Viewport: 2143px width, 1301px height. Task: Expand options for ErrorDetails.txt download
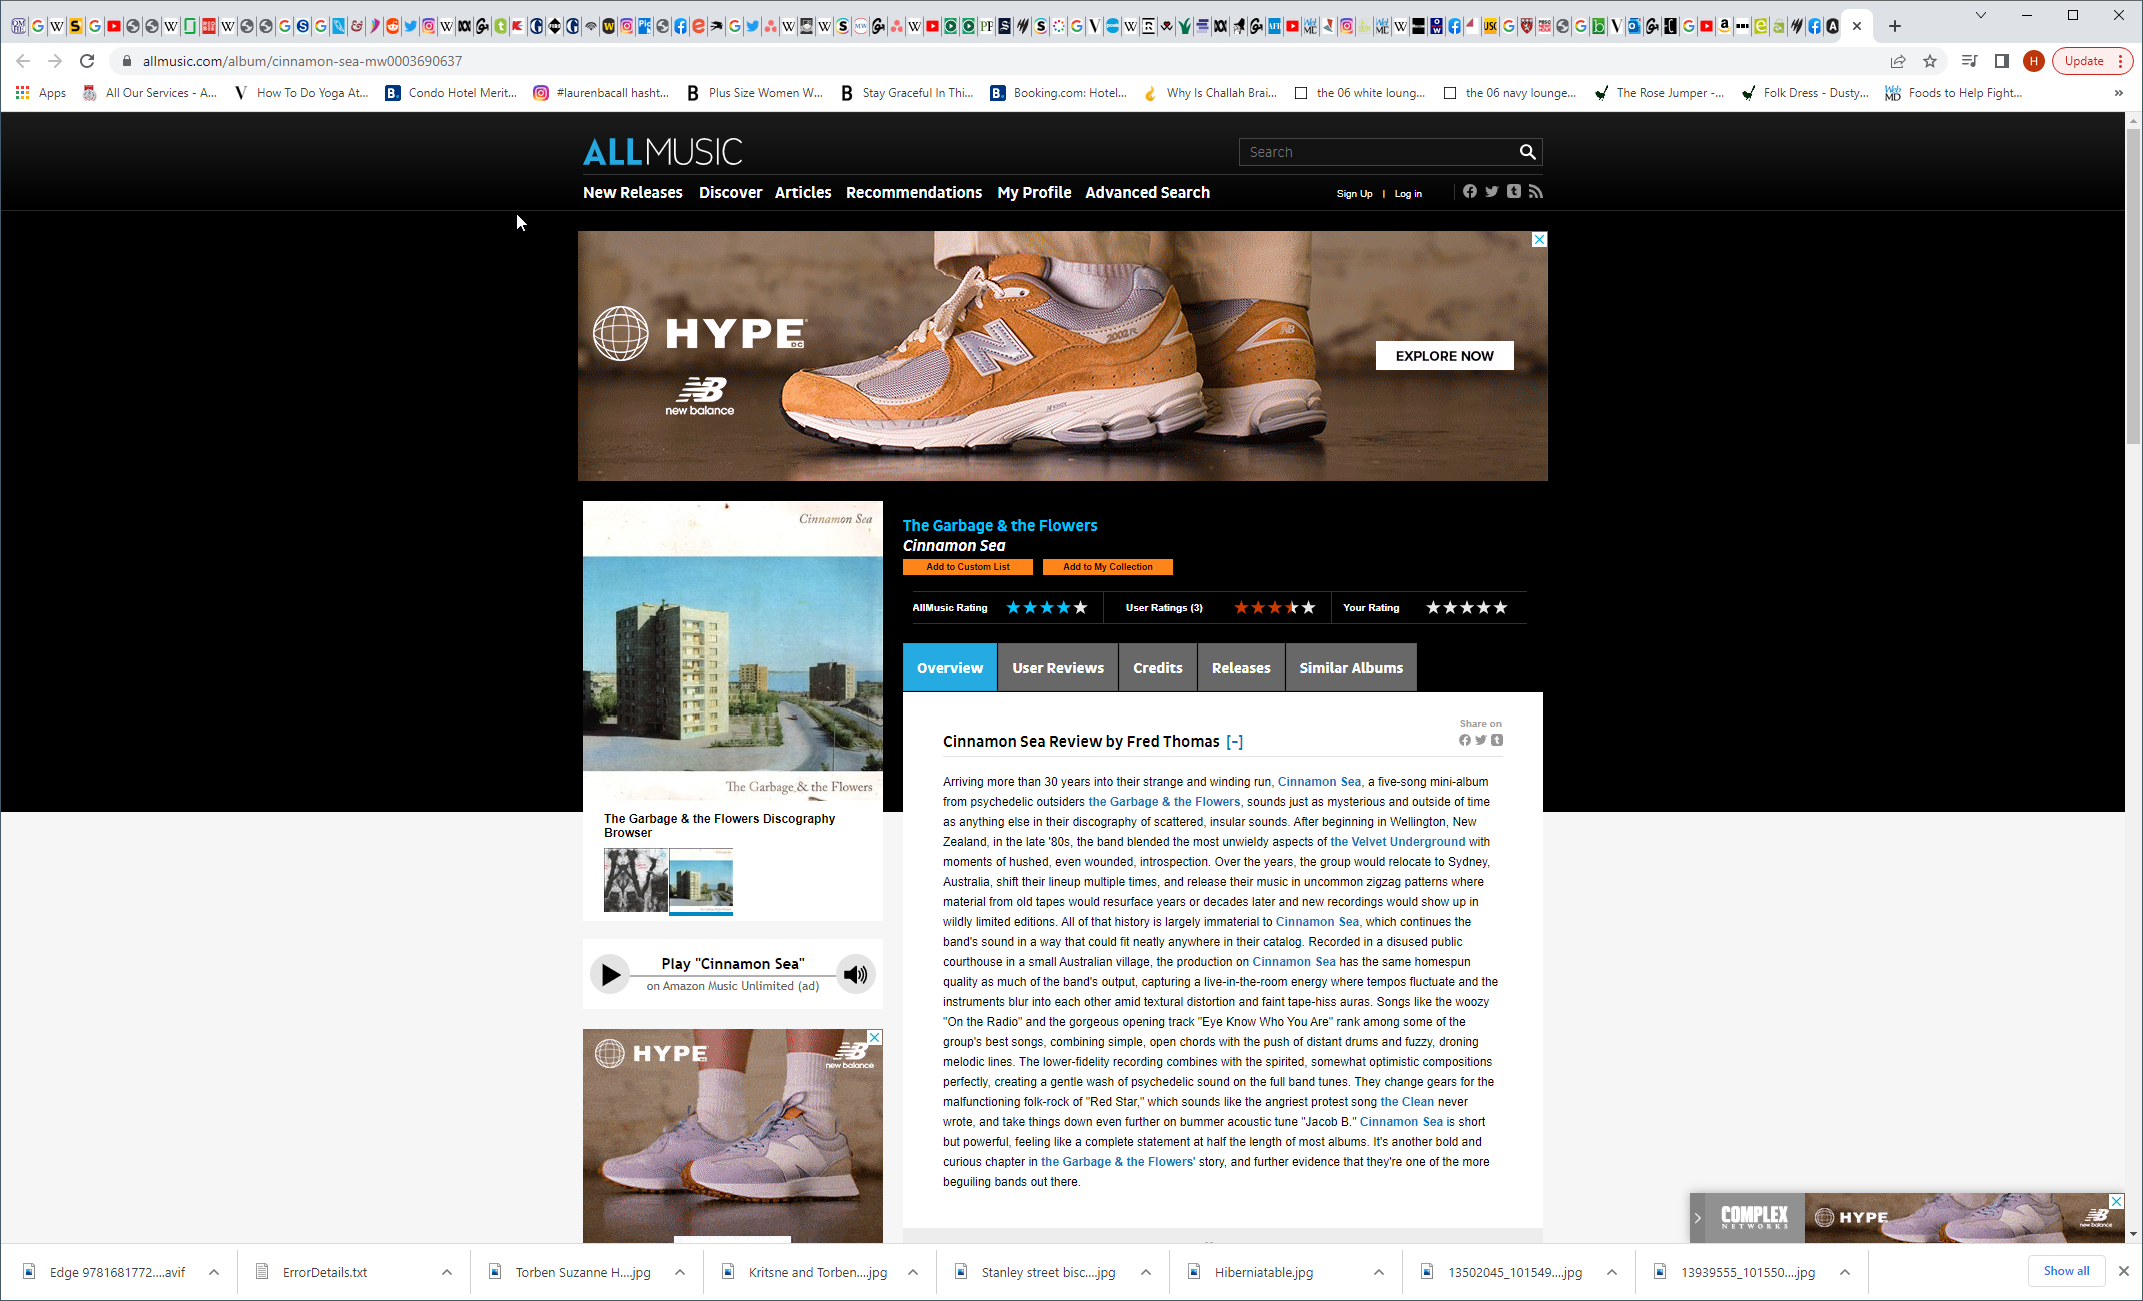[447, 1272]
